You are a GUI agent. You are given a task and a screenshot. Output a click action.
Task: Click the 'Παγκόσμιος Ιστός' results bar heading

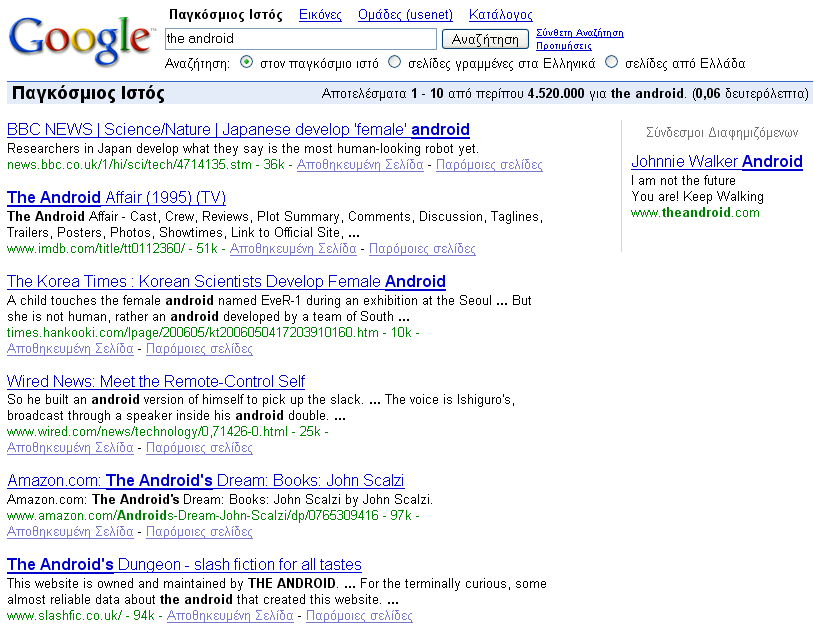click(x=88, y=93)
